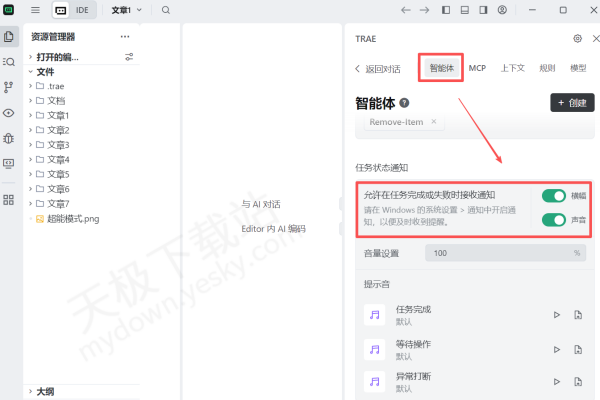600x400 pixels.
Task: Click the help icon beside 智能体 heading
Action: pos(404,103)
